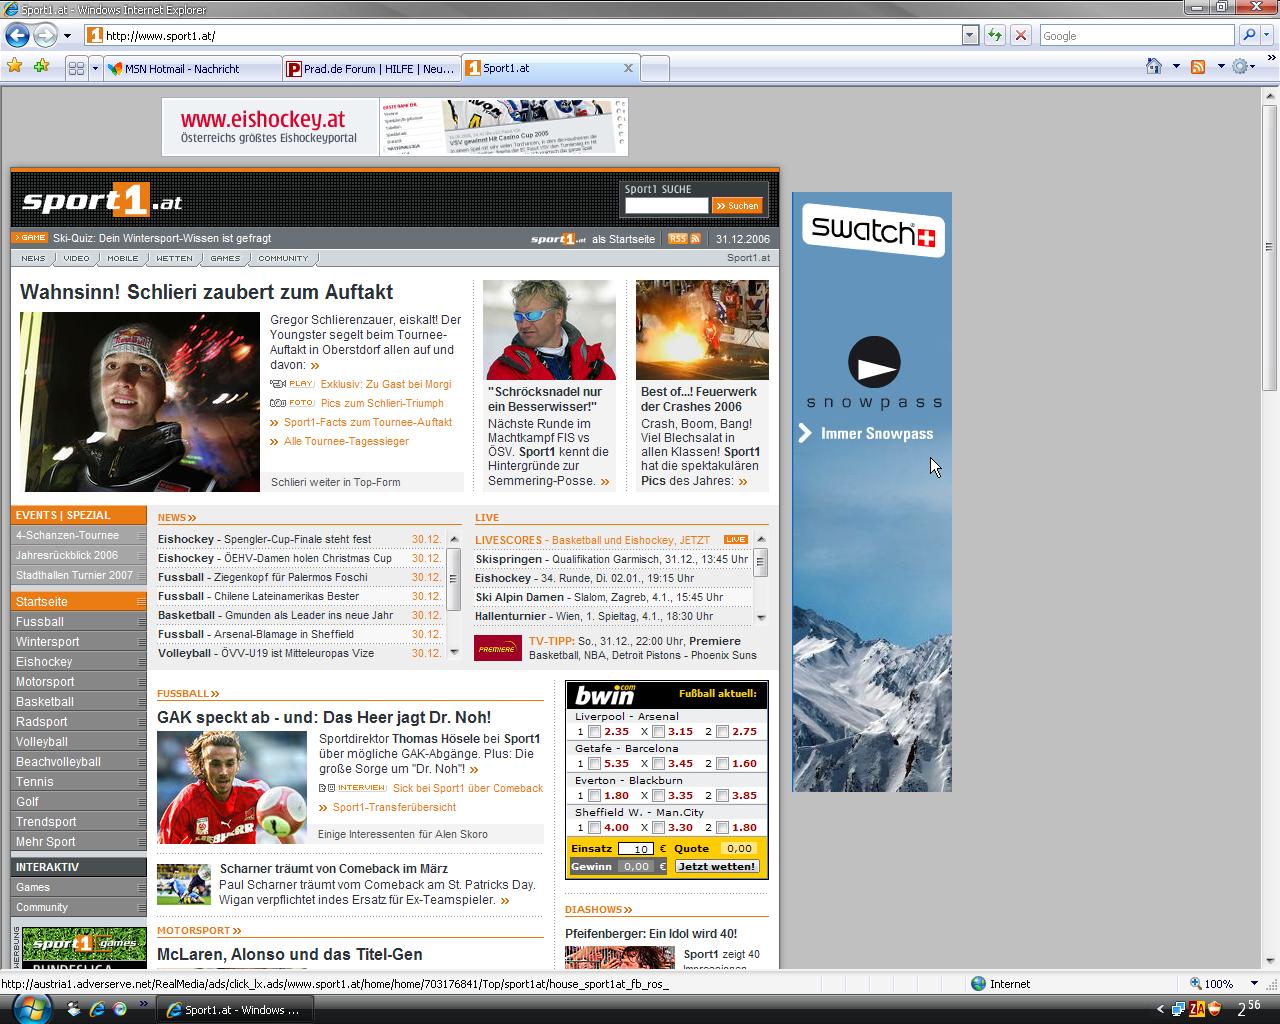The height and width of the screenshot is (1024, 1280).
Task: Check the Liverpool win box at odds 2.35
Action: [x=594, y=732]
